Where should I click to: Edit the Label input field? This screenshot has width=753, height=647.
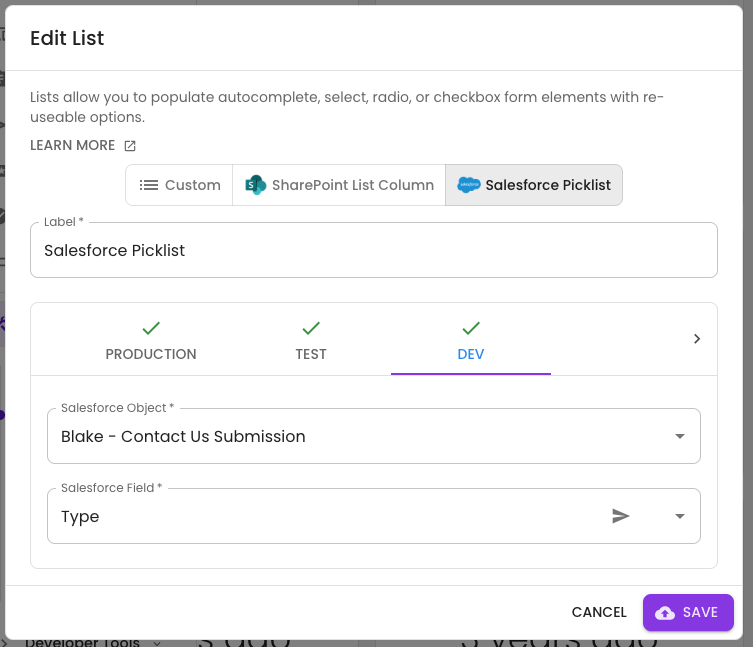coord(374,250)
